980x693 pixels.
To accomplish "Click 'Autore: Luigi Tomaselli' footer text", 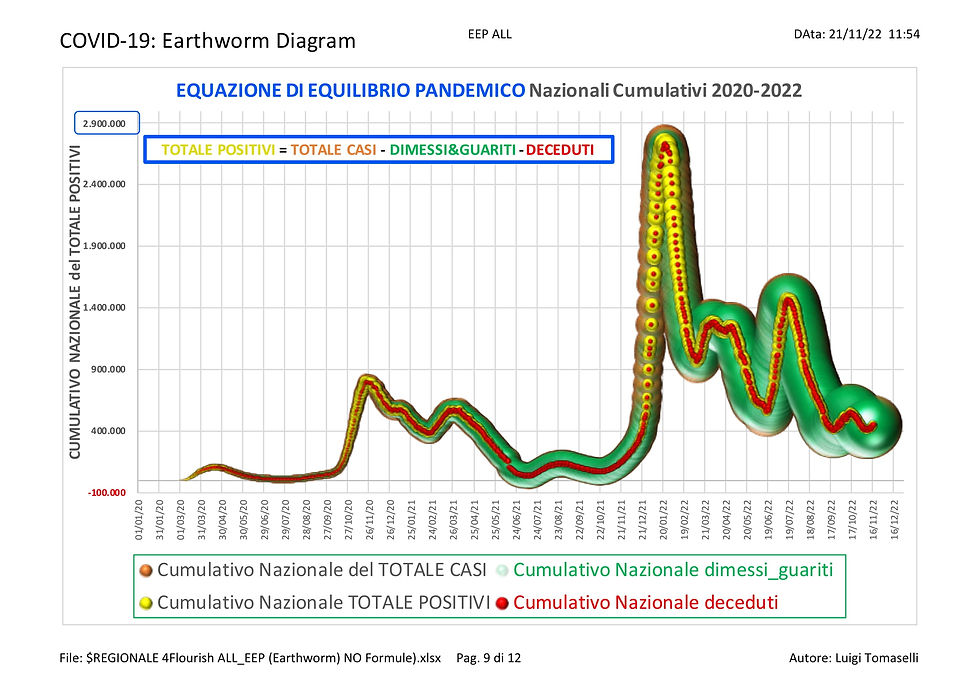I will pyautogui.click(x=854, y=658).
